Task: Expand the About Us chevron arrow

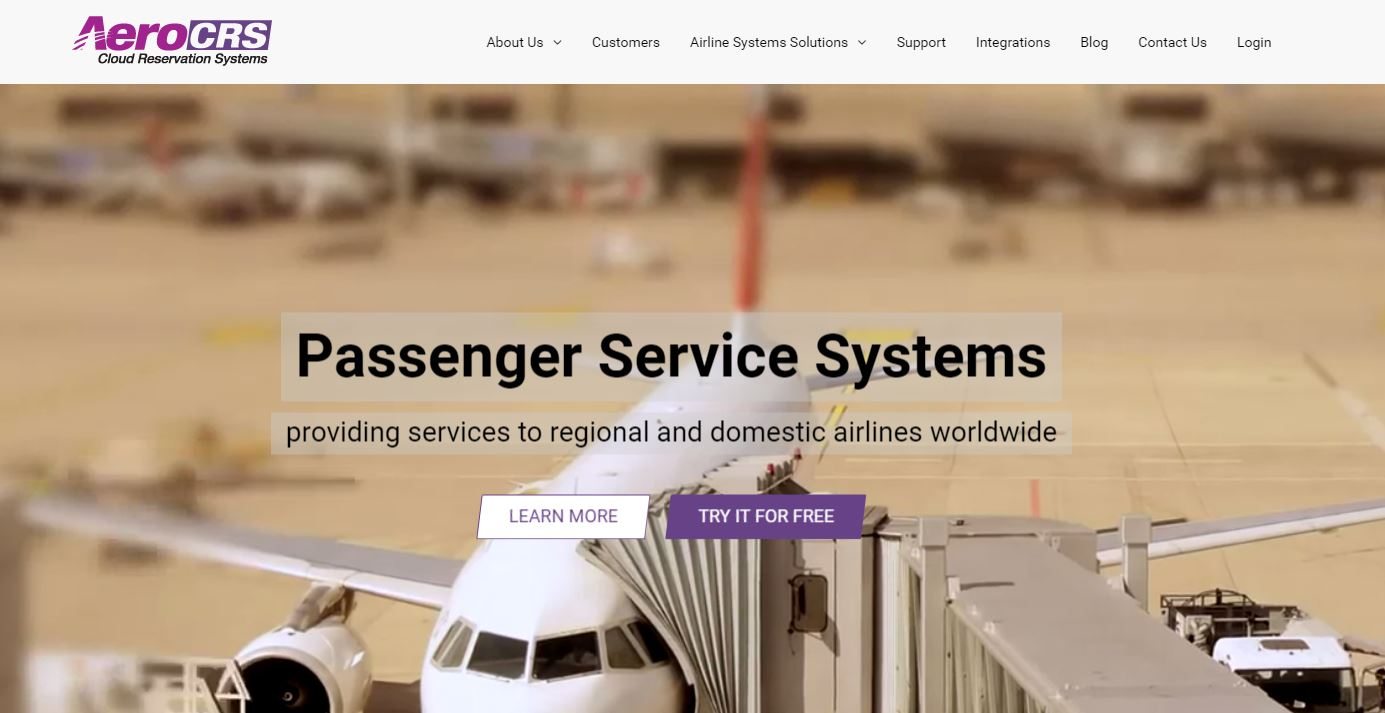Action: point(557,43)
